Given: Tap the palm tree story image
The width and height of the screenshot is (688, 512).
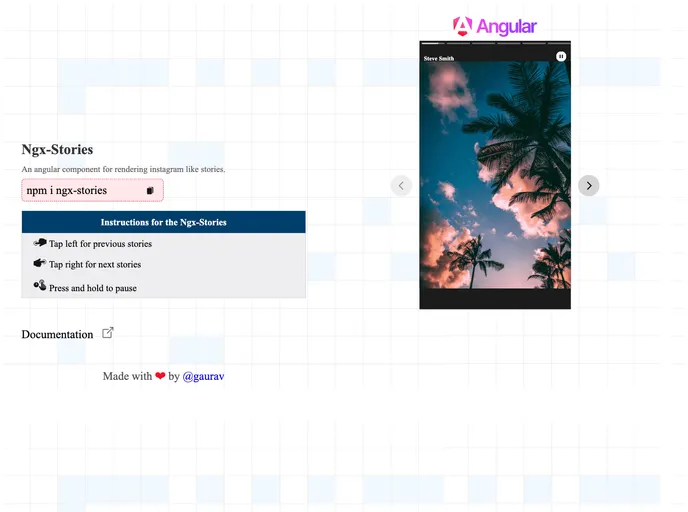Looking at the screenshot, I should 495,175.
